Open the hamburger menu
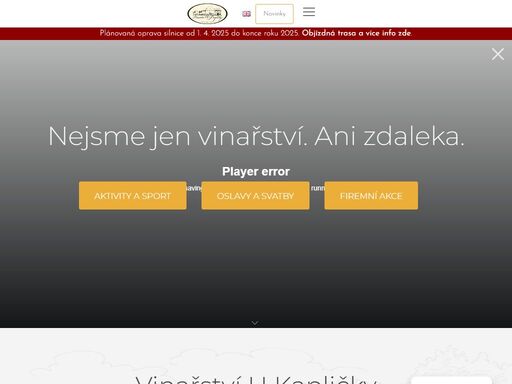Screen dimensions: 512x384 coord(309,12)
